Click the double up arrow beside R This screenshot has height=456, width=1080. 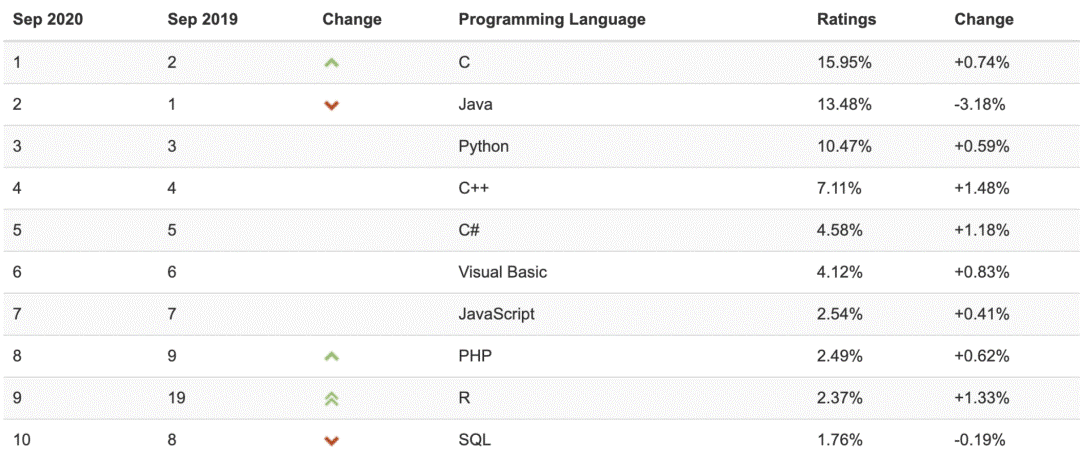[332, 398]
